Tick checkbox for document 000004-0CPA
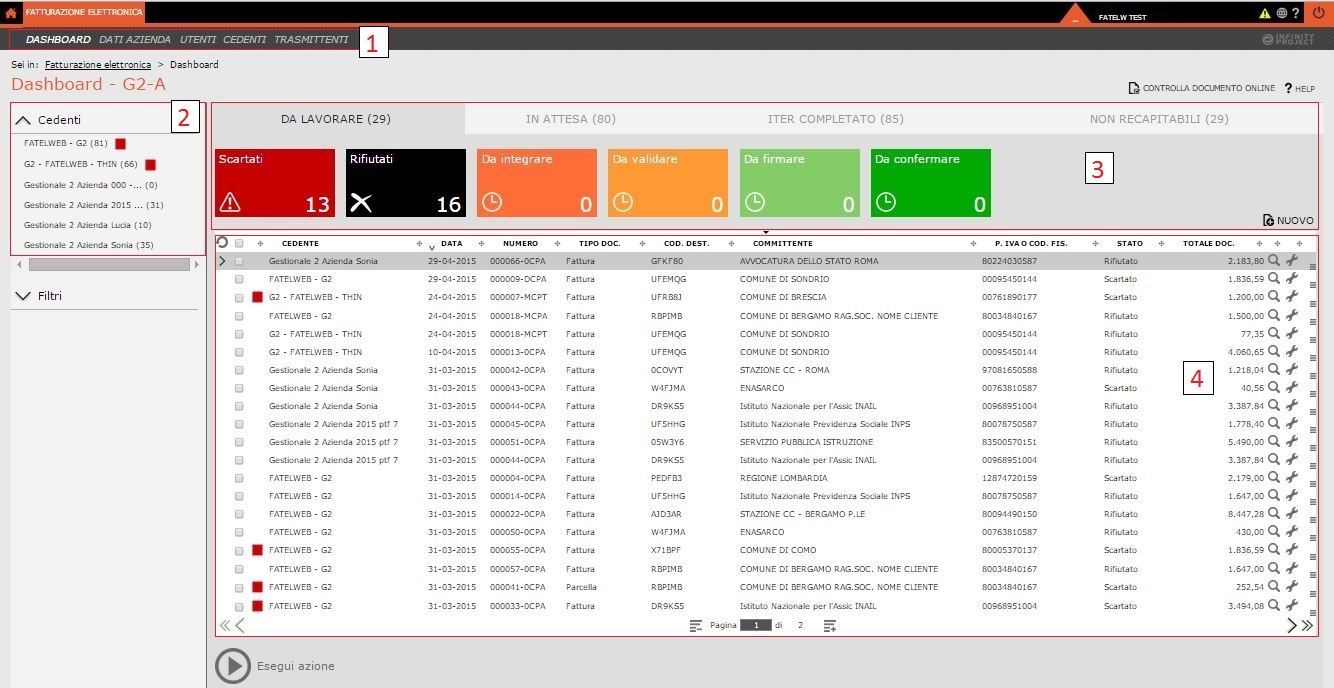This screenshot has width=1334, height=688. (239, 479)
